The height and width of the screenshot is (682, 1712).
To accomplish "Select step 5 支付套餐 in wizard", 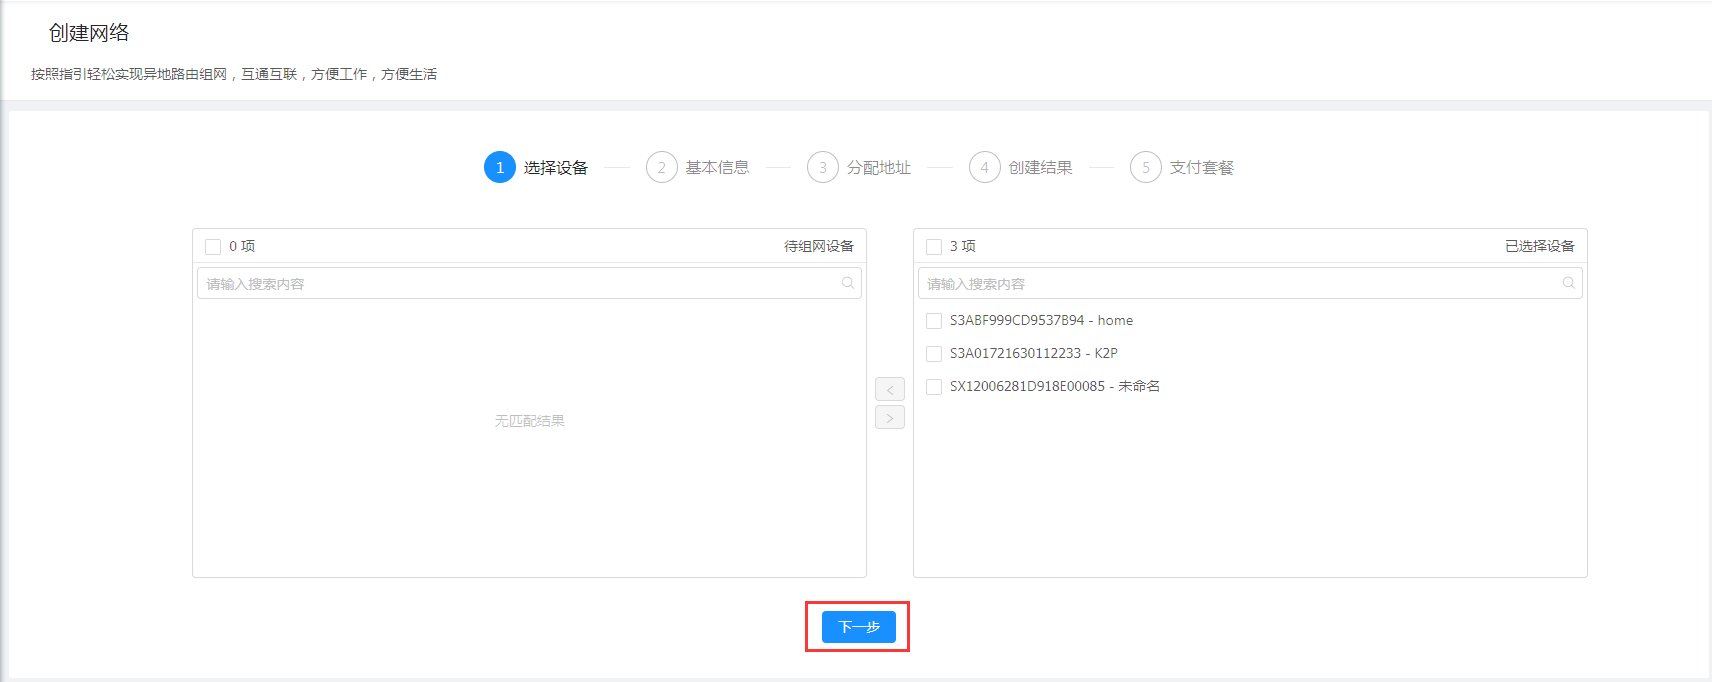I will [1182, 167].
